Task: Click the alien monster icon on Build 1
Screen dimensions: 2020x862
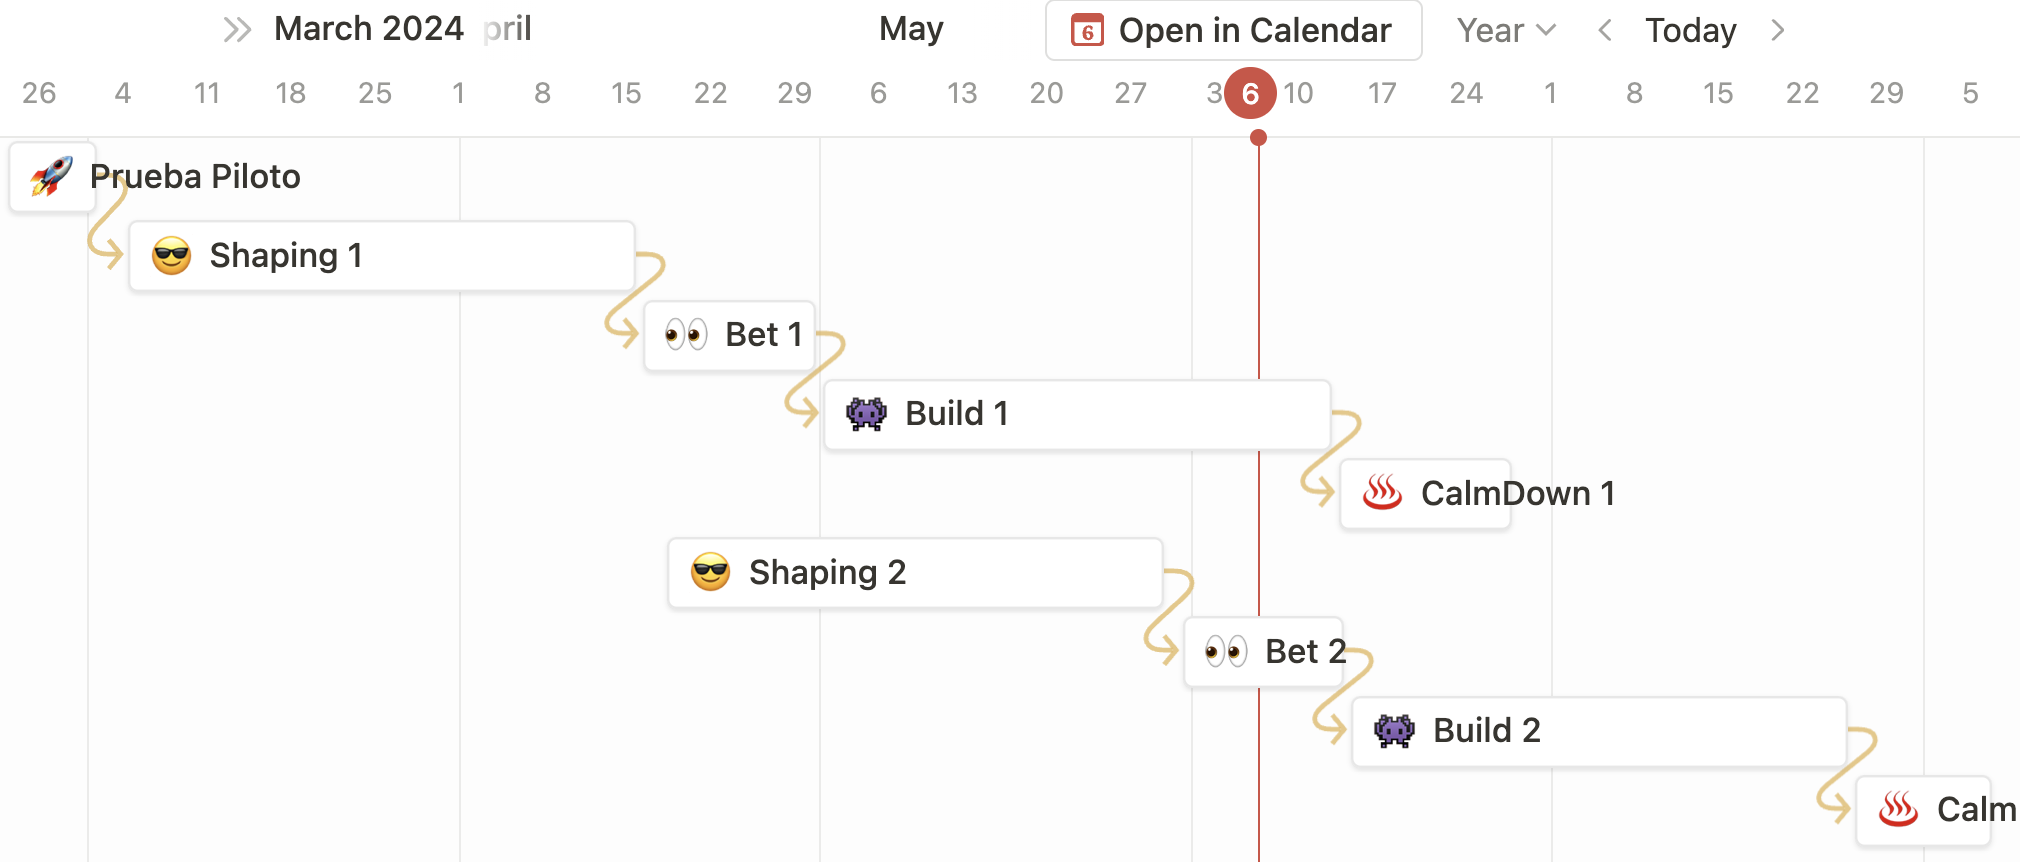Action: coord(867,414)
